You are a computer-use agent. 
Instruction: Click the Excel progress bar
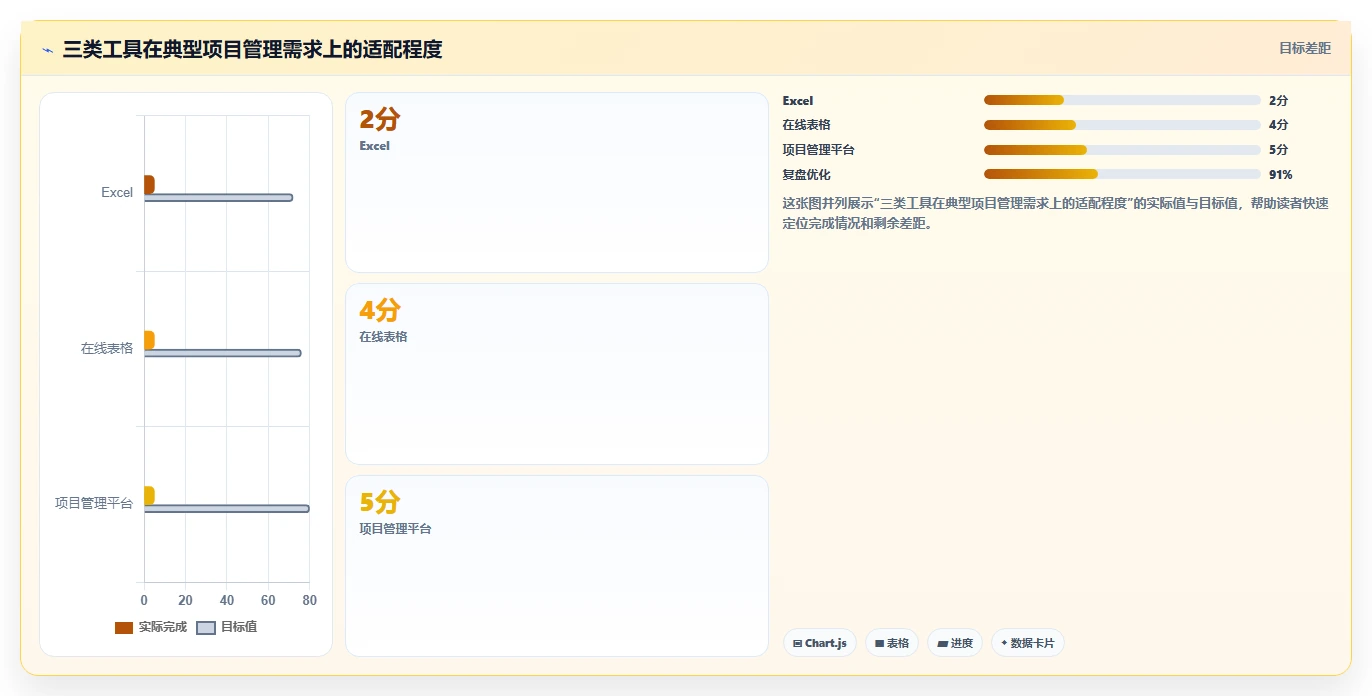pos(1122,100)
